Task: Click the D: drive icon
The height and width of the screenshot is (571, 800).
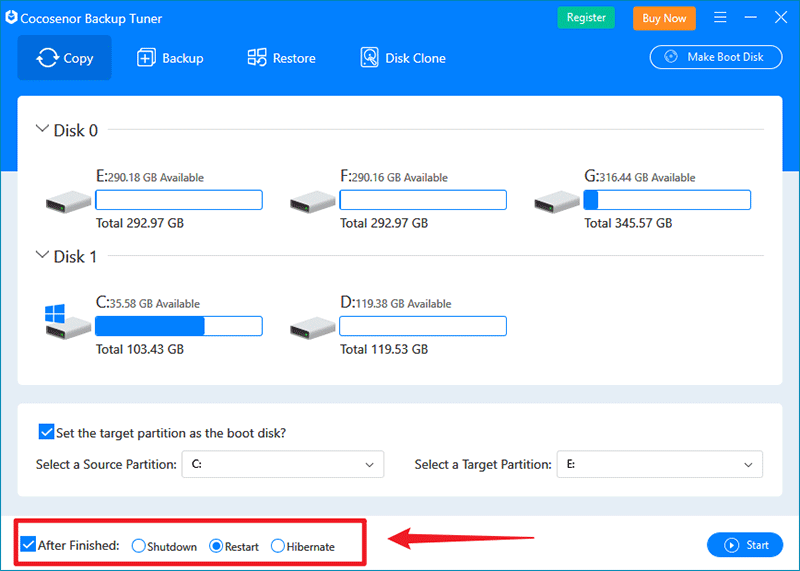Action: point(312,328)
